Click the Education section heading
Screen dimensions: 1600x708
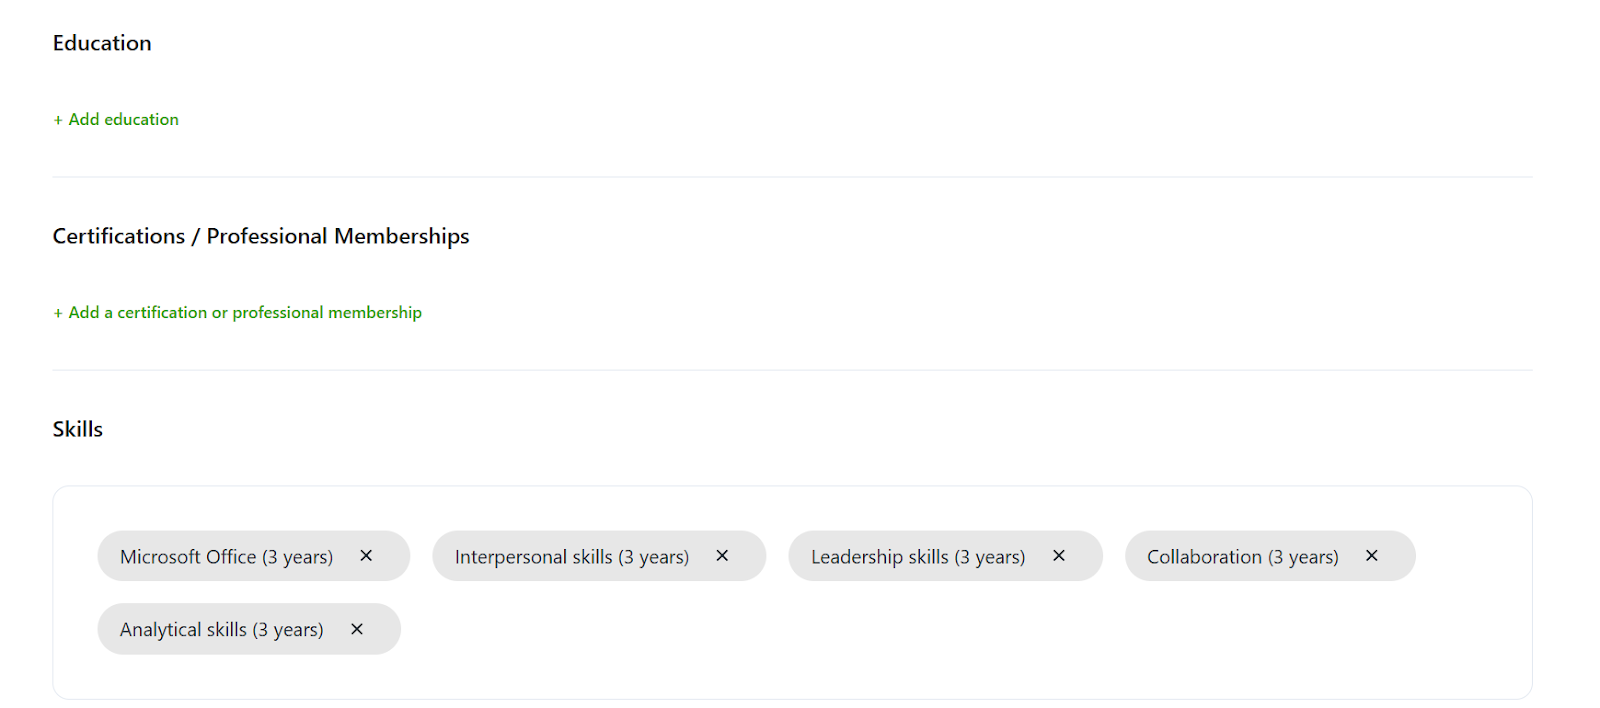pos(102,43)
